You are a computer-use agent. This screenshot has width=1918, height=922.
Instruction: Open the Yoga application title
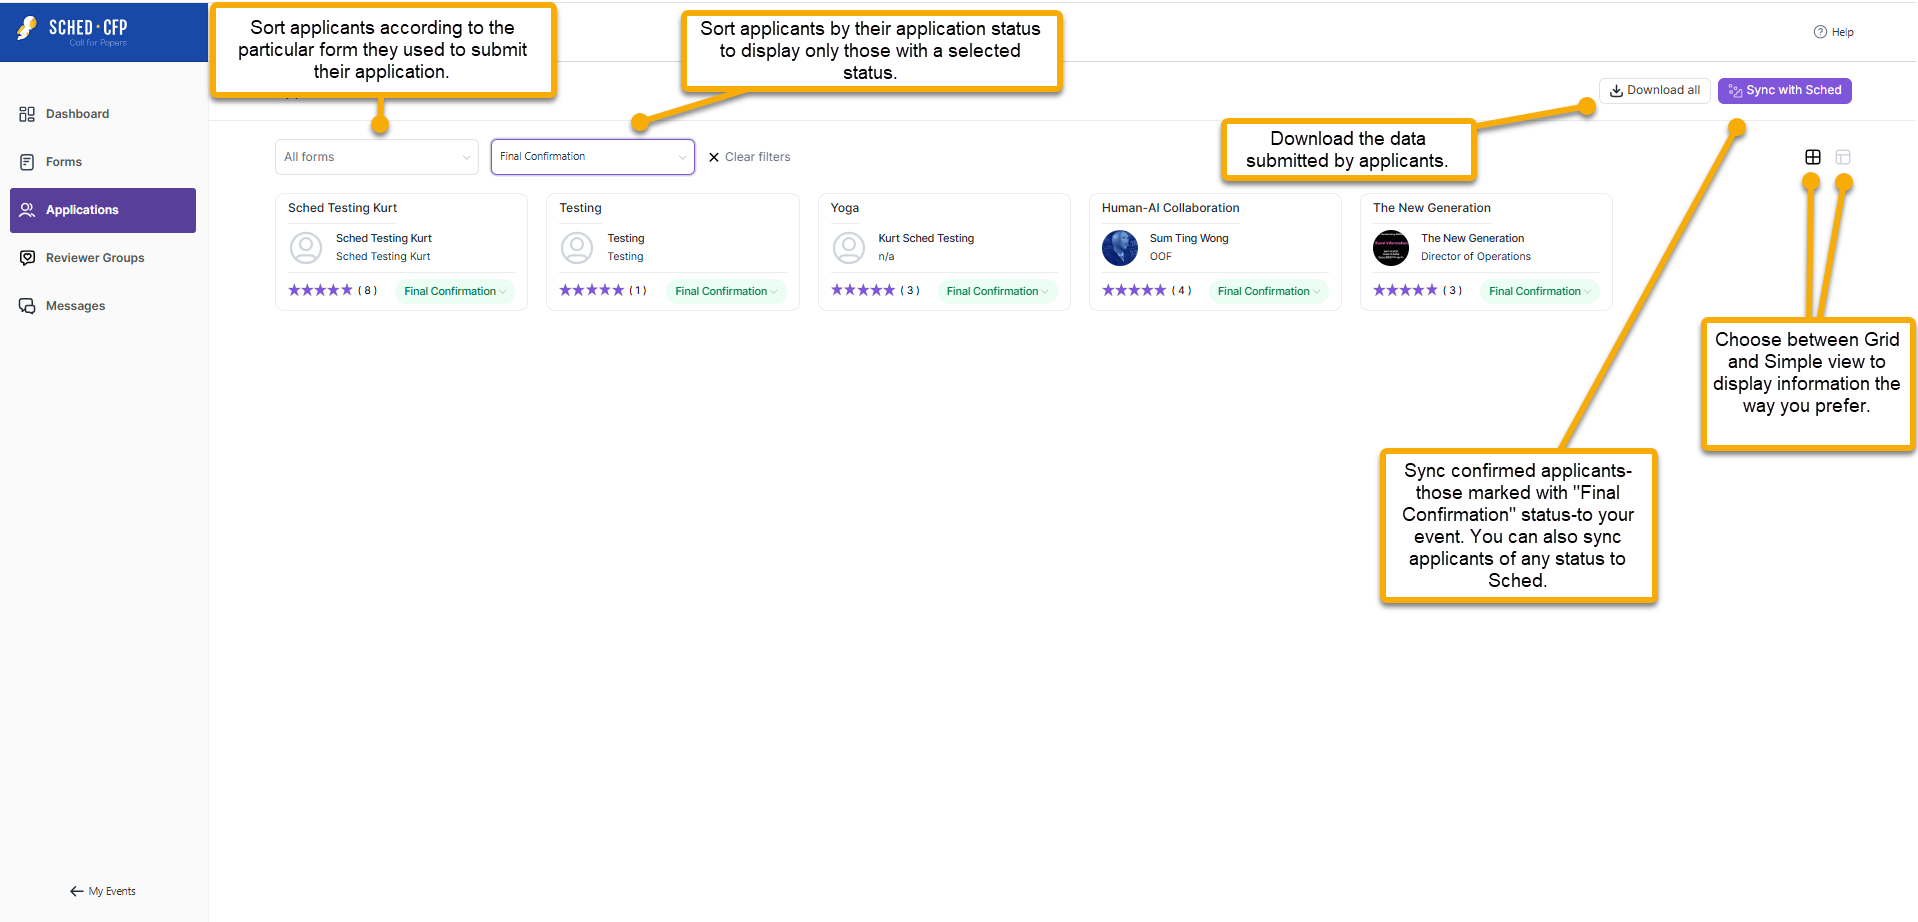tap(845, 208)
